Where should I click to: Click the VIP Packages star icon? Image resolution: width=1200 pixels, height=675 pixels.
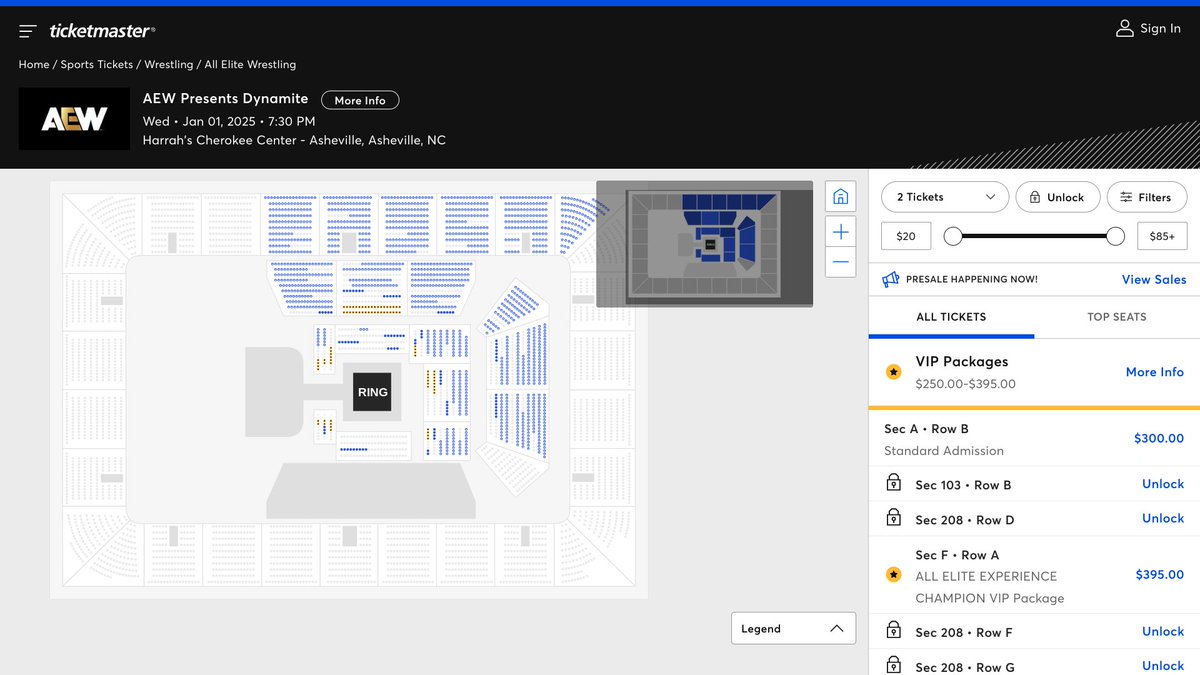[x=893, y=372]
